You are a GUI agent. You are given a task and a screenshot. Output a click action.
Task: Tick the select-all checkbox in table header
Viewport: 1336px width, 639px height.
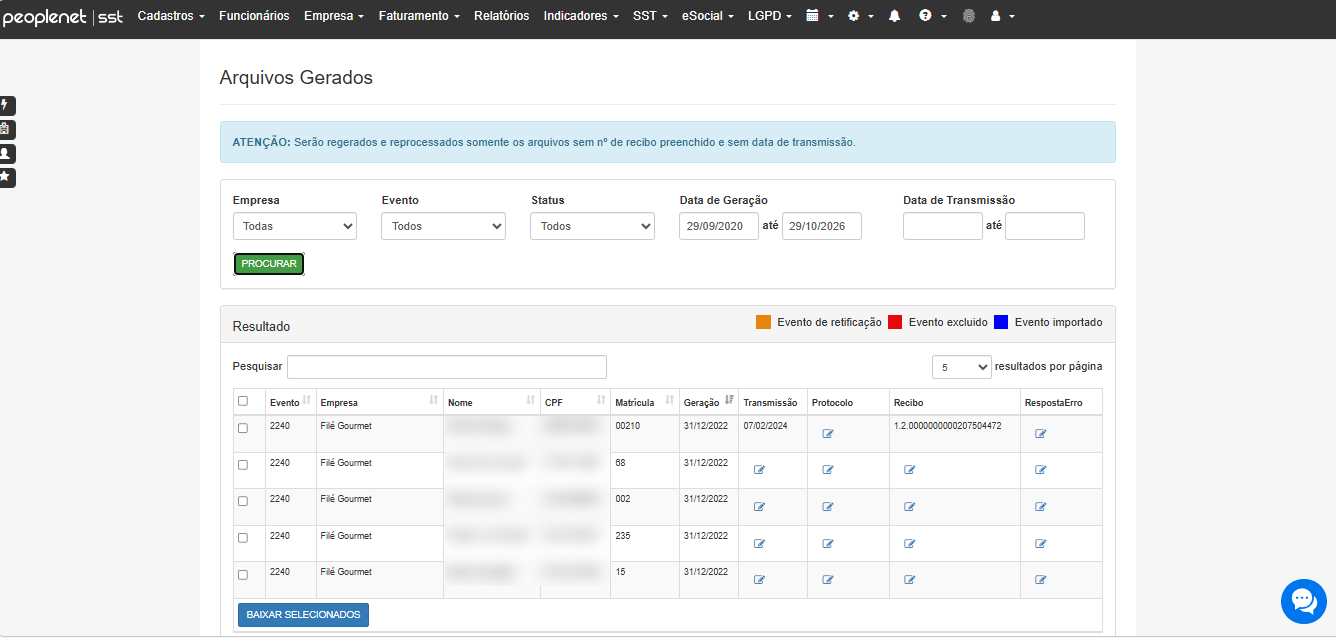(x=243, y=401)
